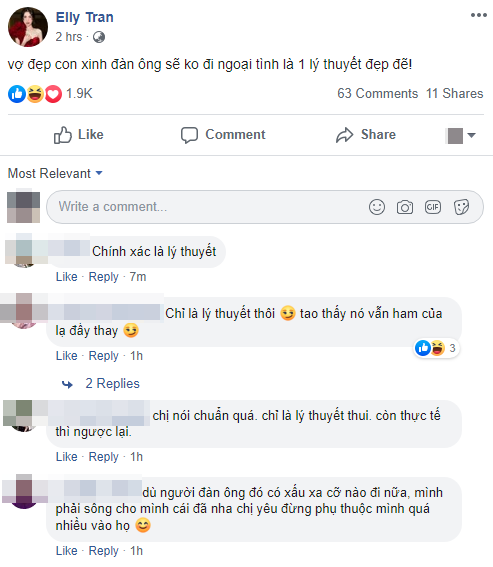Open the sticker picker icon
This screenshot has height=567, width=493.
[x=461, y=207]
